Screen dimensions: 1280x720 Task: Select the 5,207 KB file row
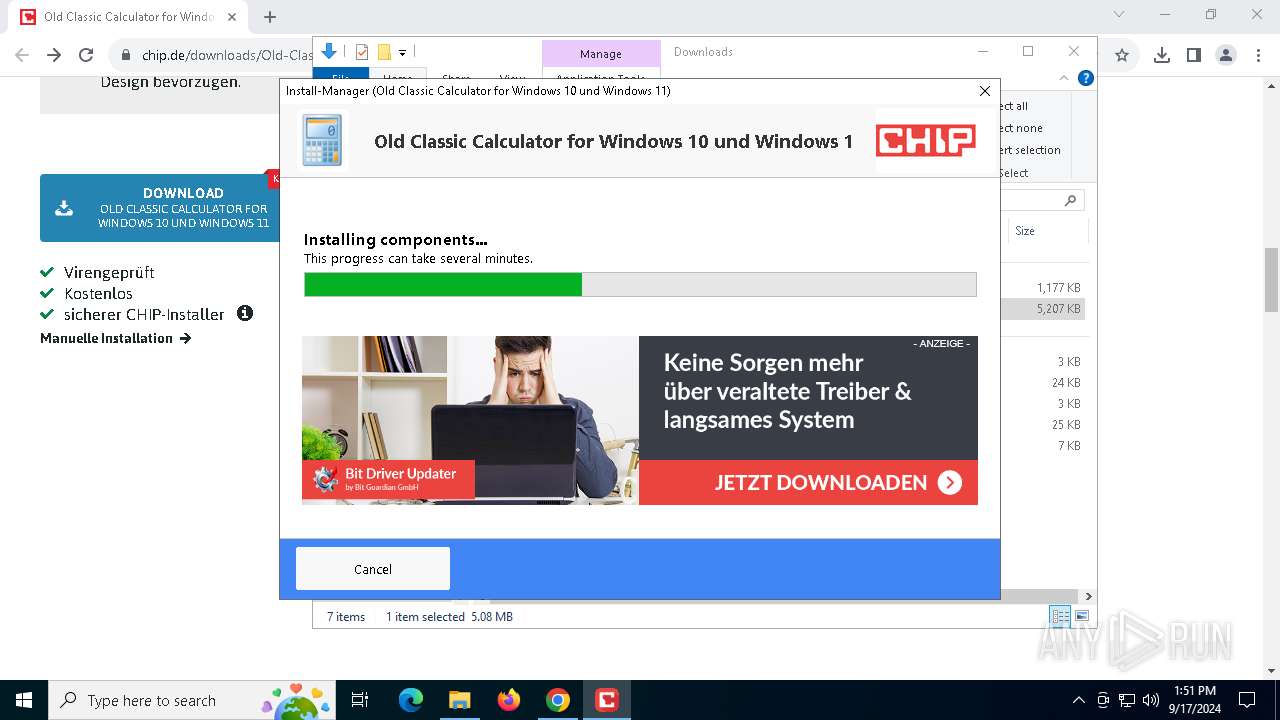pos(1043,309)
